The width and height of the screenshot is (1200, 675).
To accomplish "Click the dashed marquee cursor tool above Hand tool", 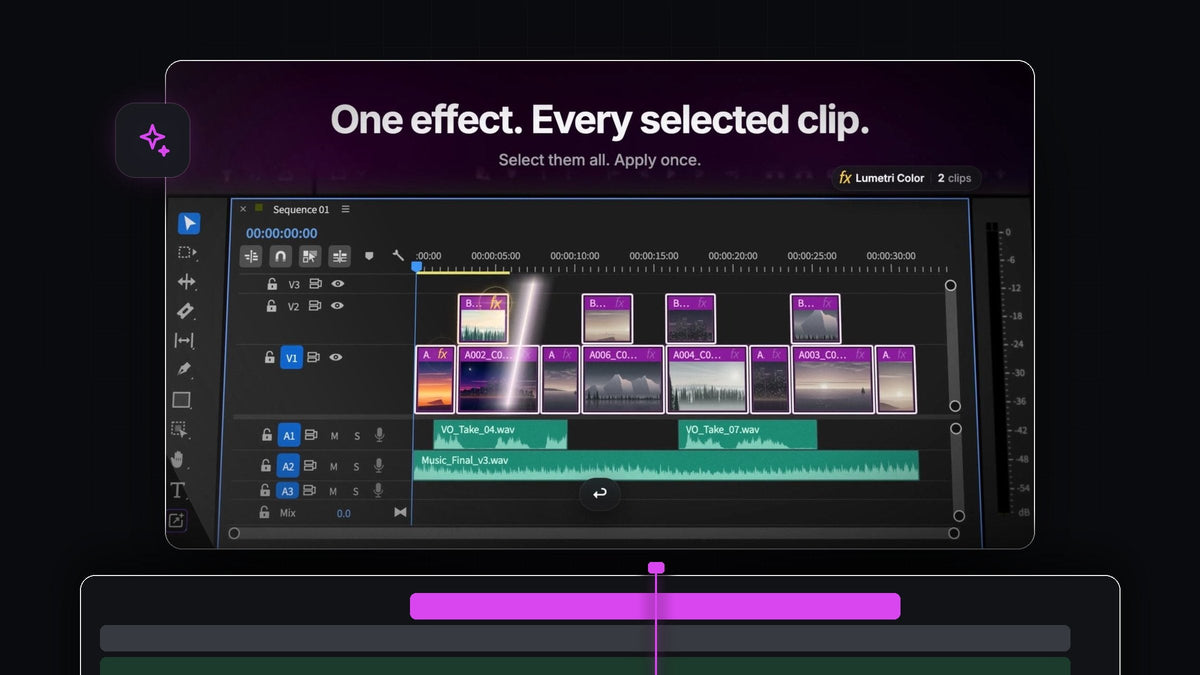I will [x=179, y=430].
